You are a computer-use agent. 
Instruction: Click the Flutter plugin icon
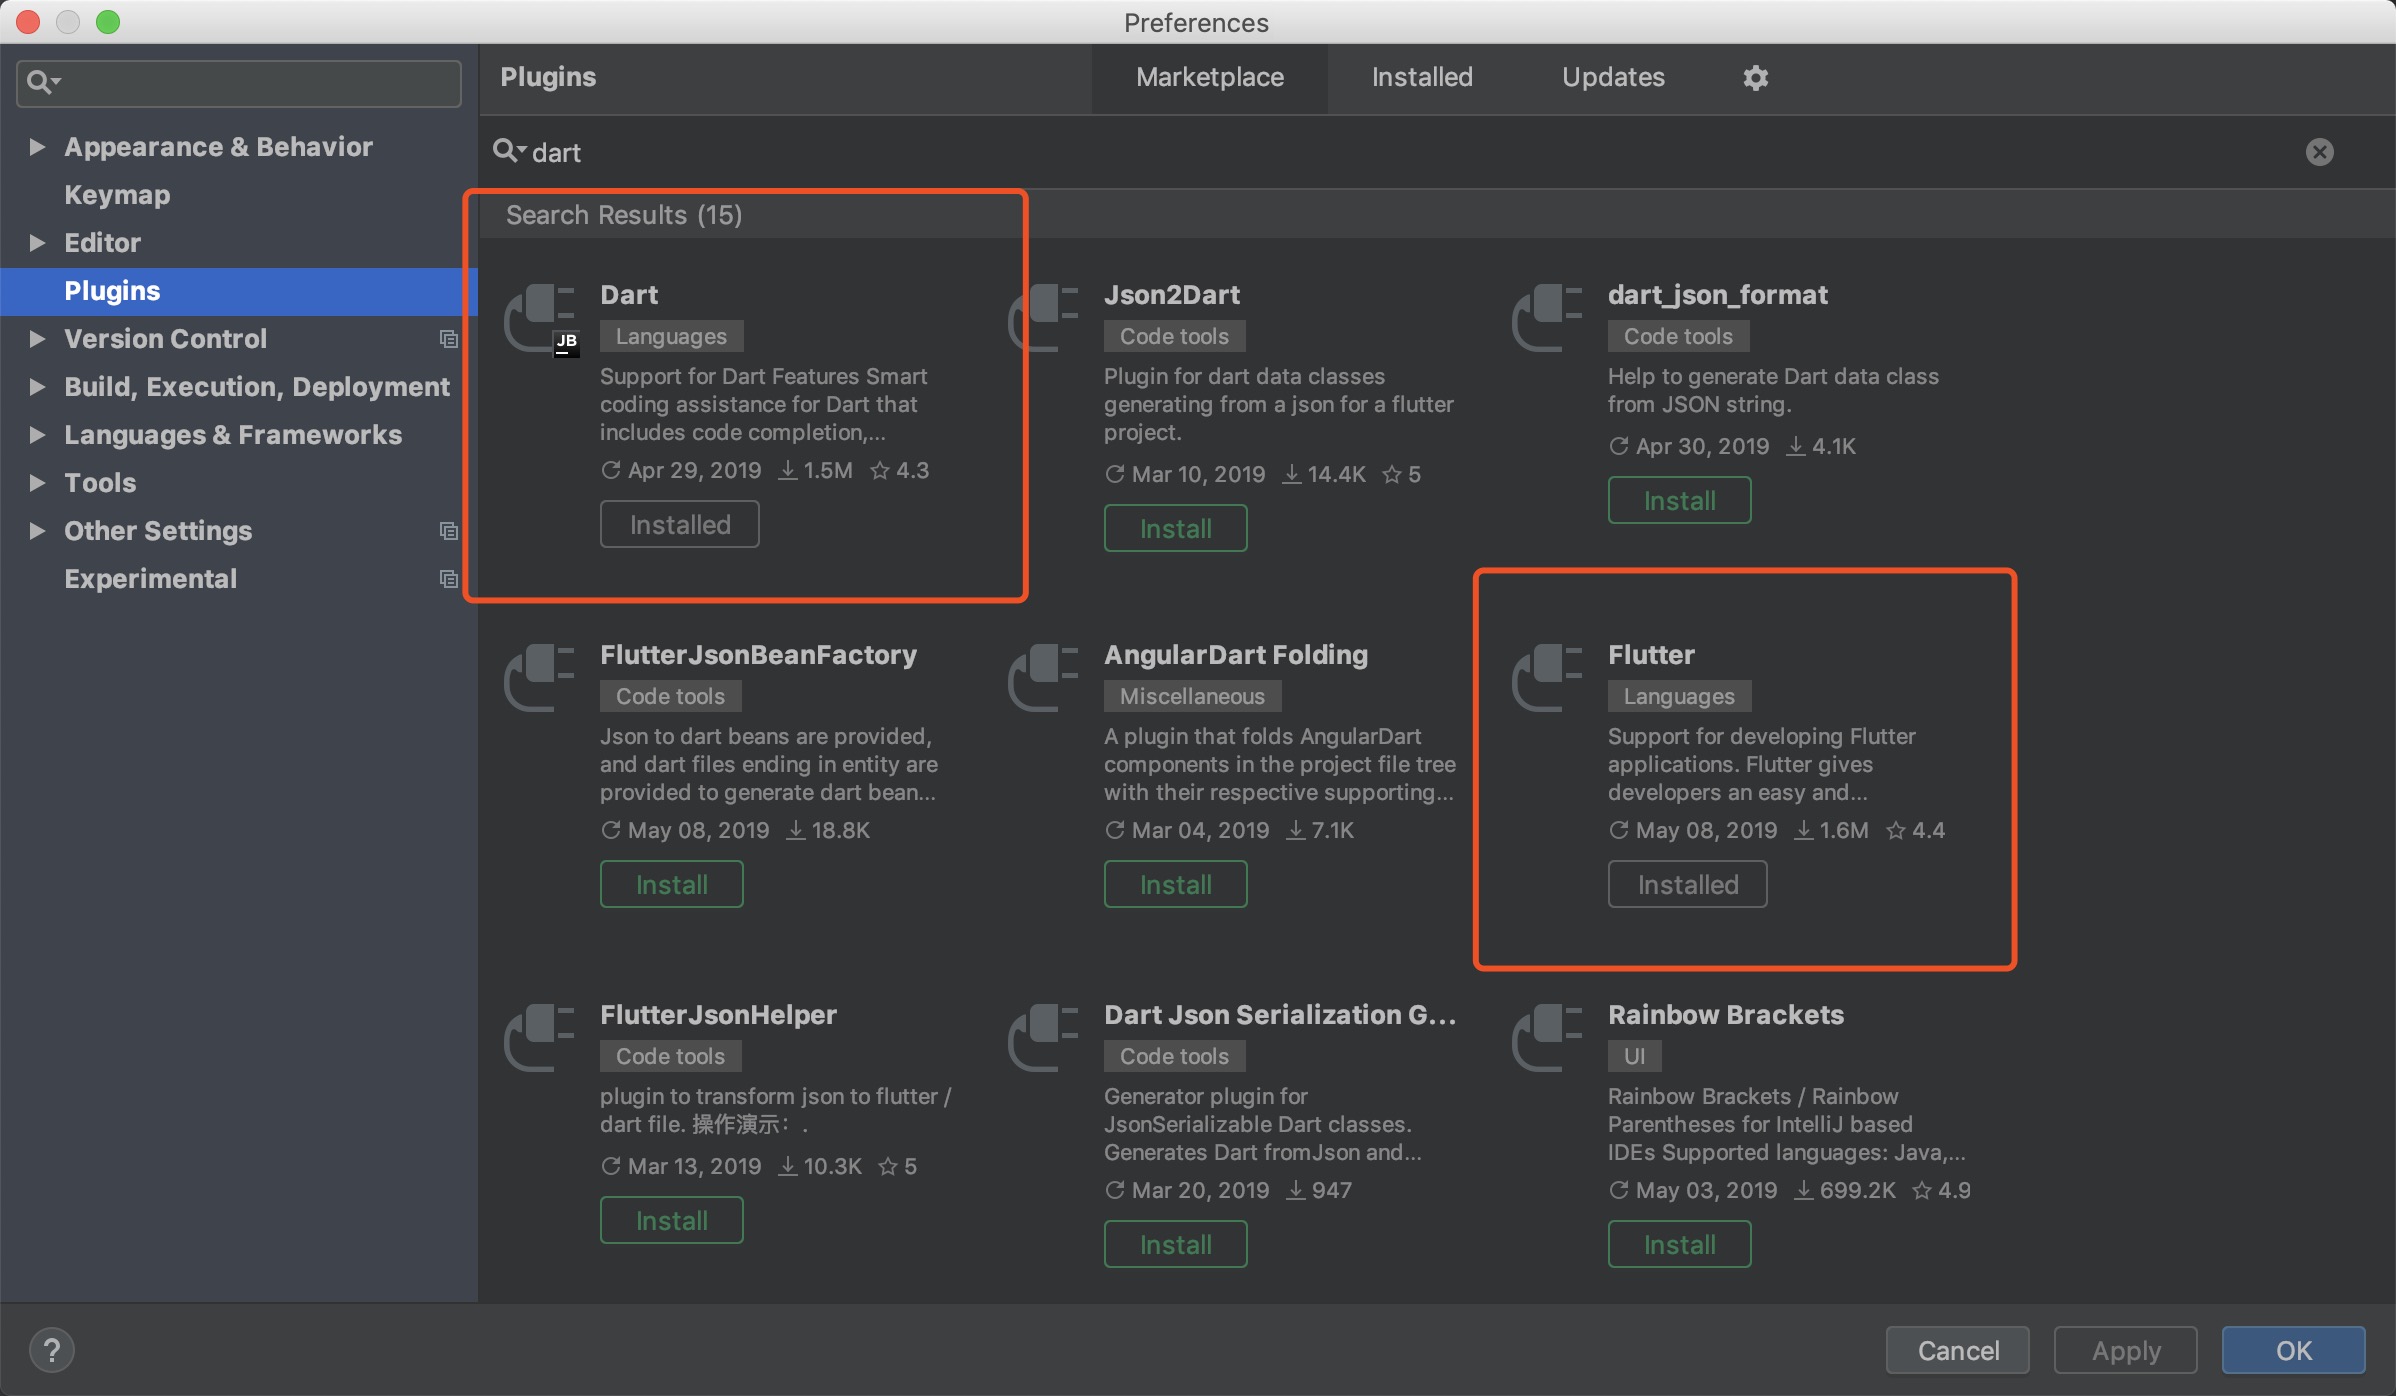pos(1549,678)
